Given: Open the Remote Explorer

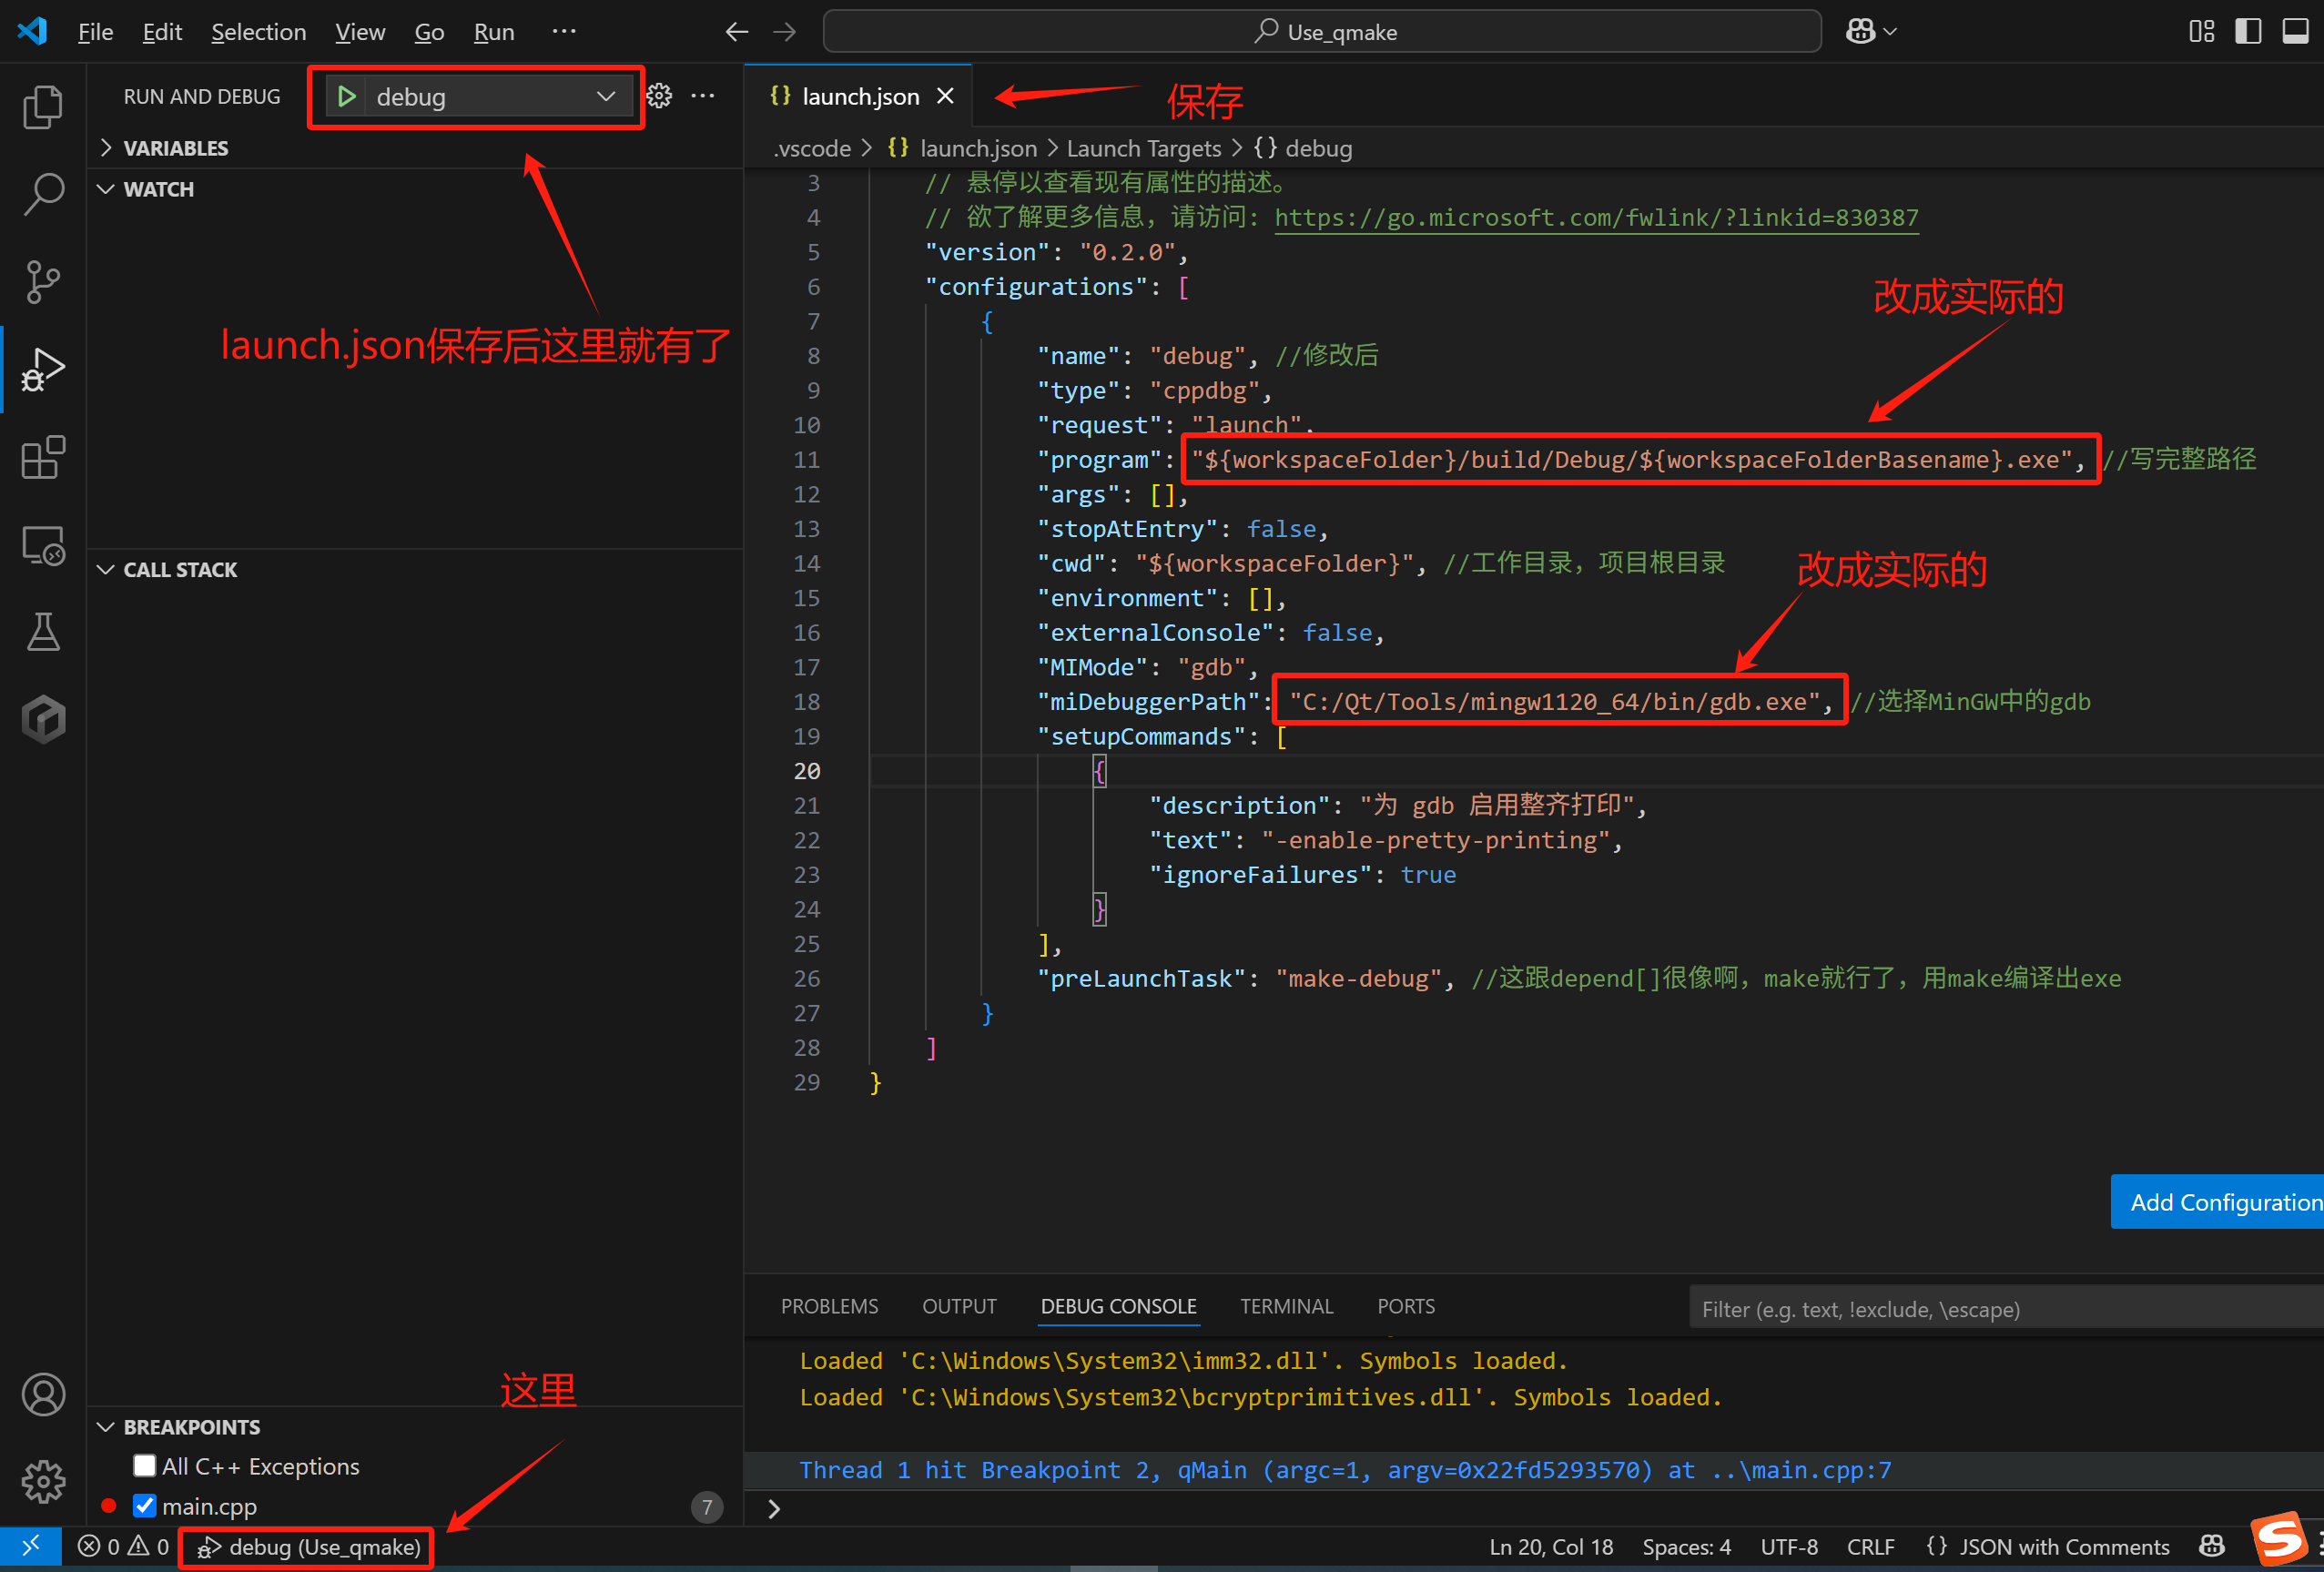Looking at the screenshot, I should pyautogui.click(x=43, y=545).
